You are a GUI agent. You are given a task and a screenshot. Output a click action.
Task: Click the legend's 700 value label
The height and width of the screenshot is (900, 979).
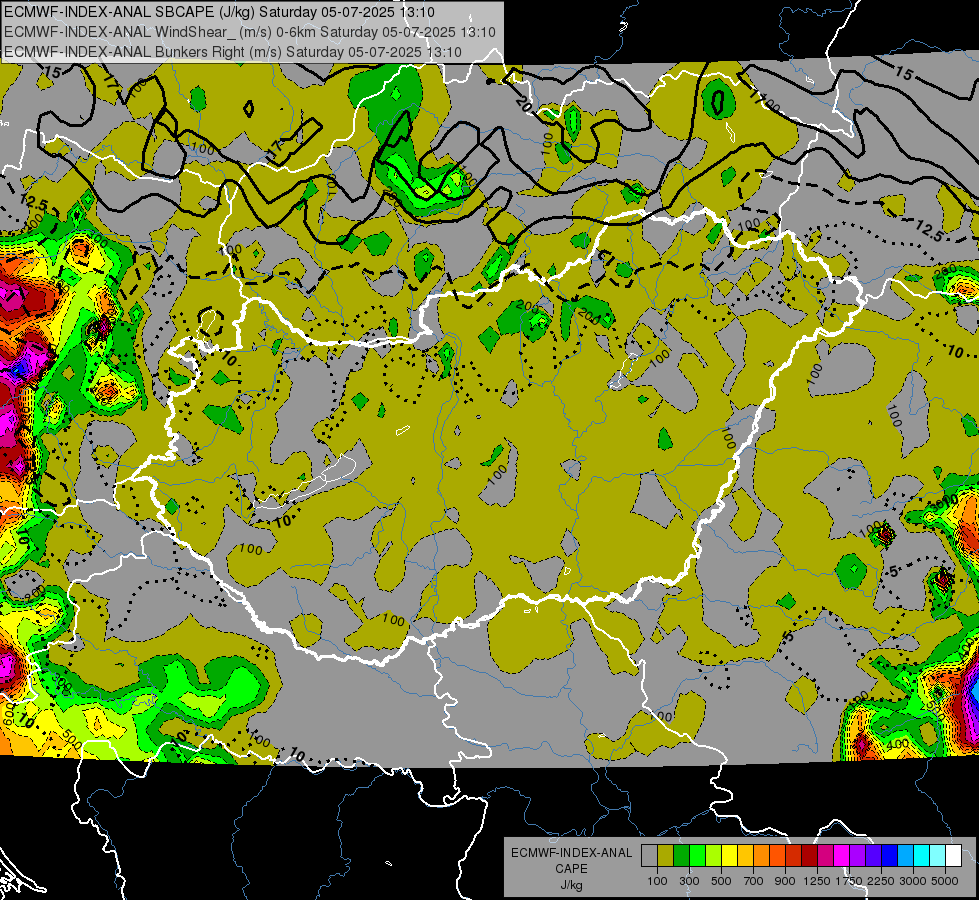pos(754,881)
